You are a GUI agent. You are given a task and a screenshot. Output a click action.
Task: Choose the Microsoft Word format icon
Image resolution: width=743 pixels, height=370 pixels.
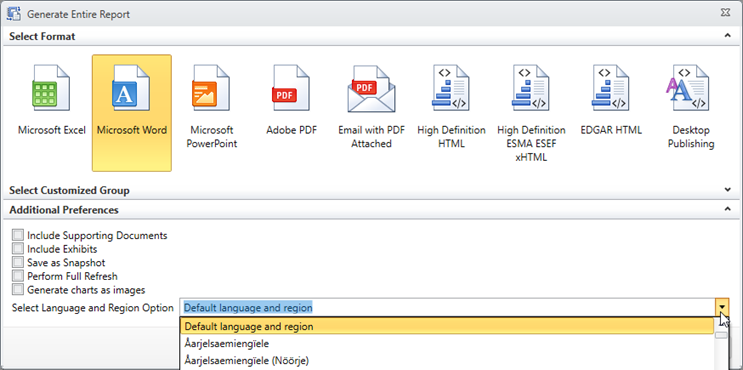point(131,89)
